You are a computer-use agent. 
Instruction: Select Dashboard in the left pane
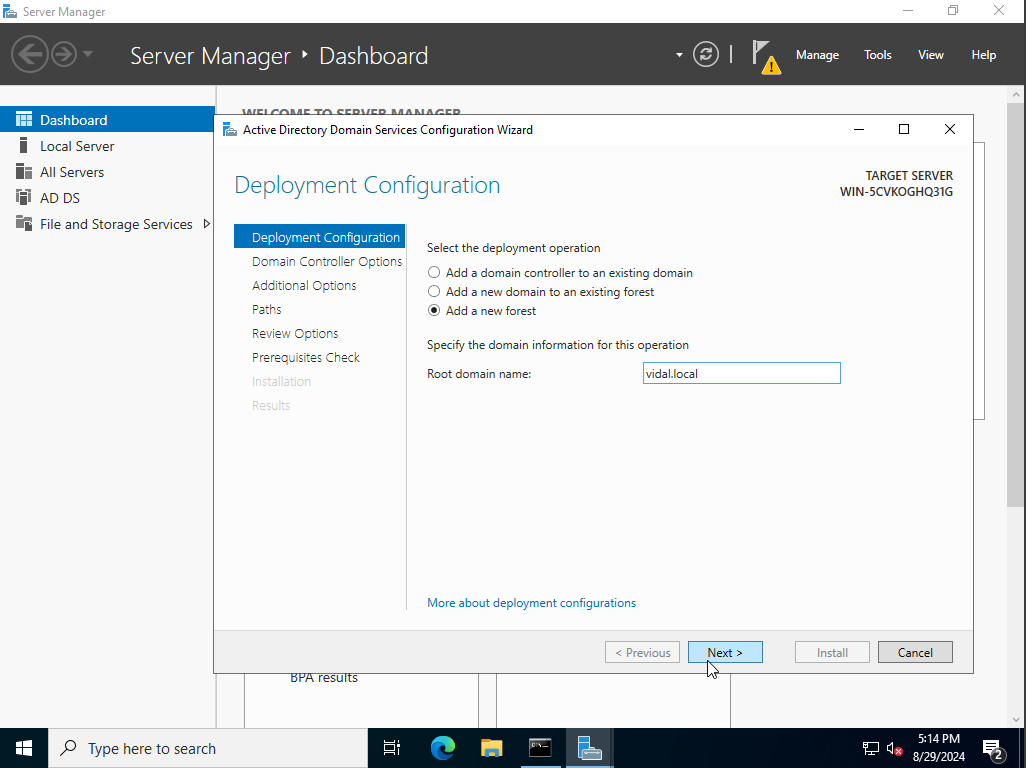(x=107, y=120)
